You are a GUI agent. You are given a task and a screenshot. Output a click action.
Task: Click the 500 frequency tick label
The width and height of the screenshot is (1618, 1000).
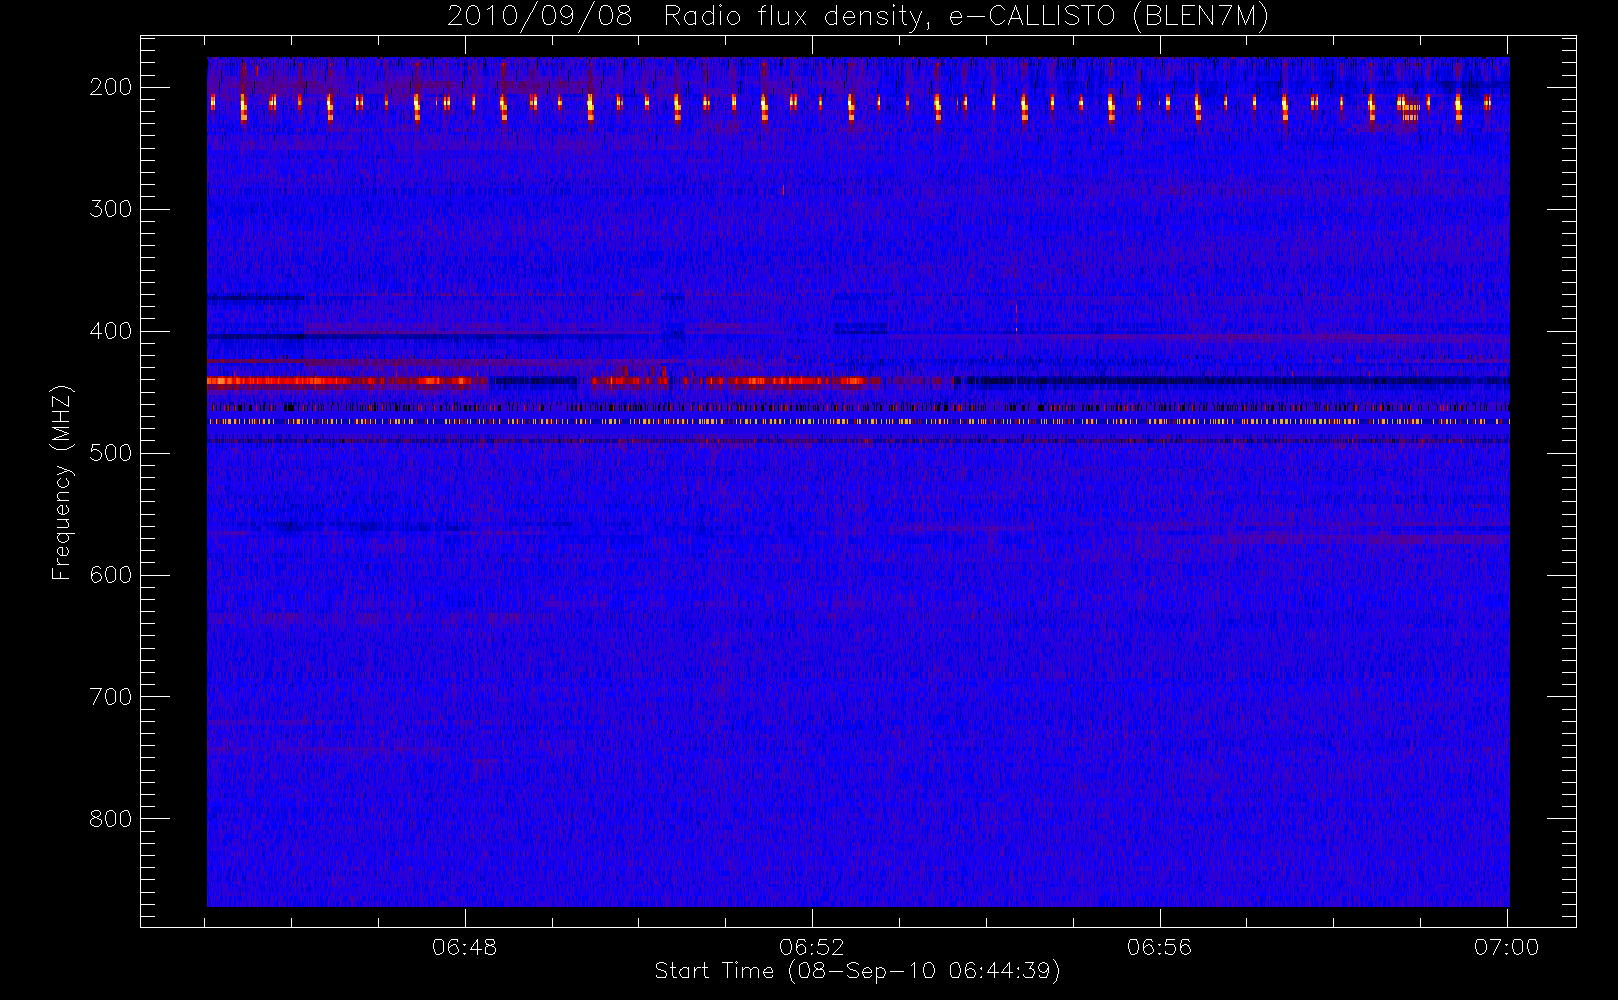pyautogui.click(x=110, y=453)
